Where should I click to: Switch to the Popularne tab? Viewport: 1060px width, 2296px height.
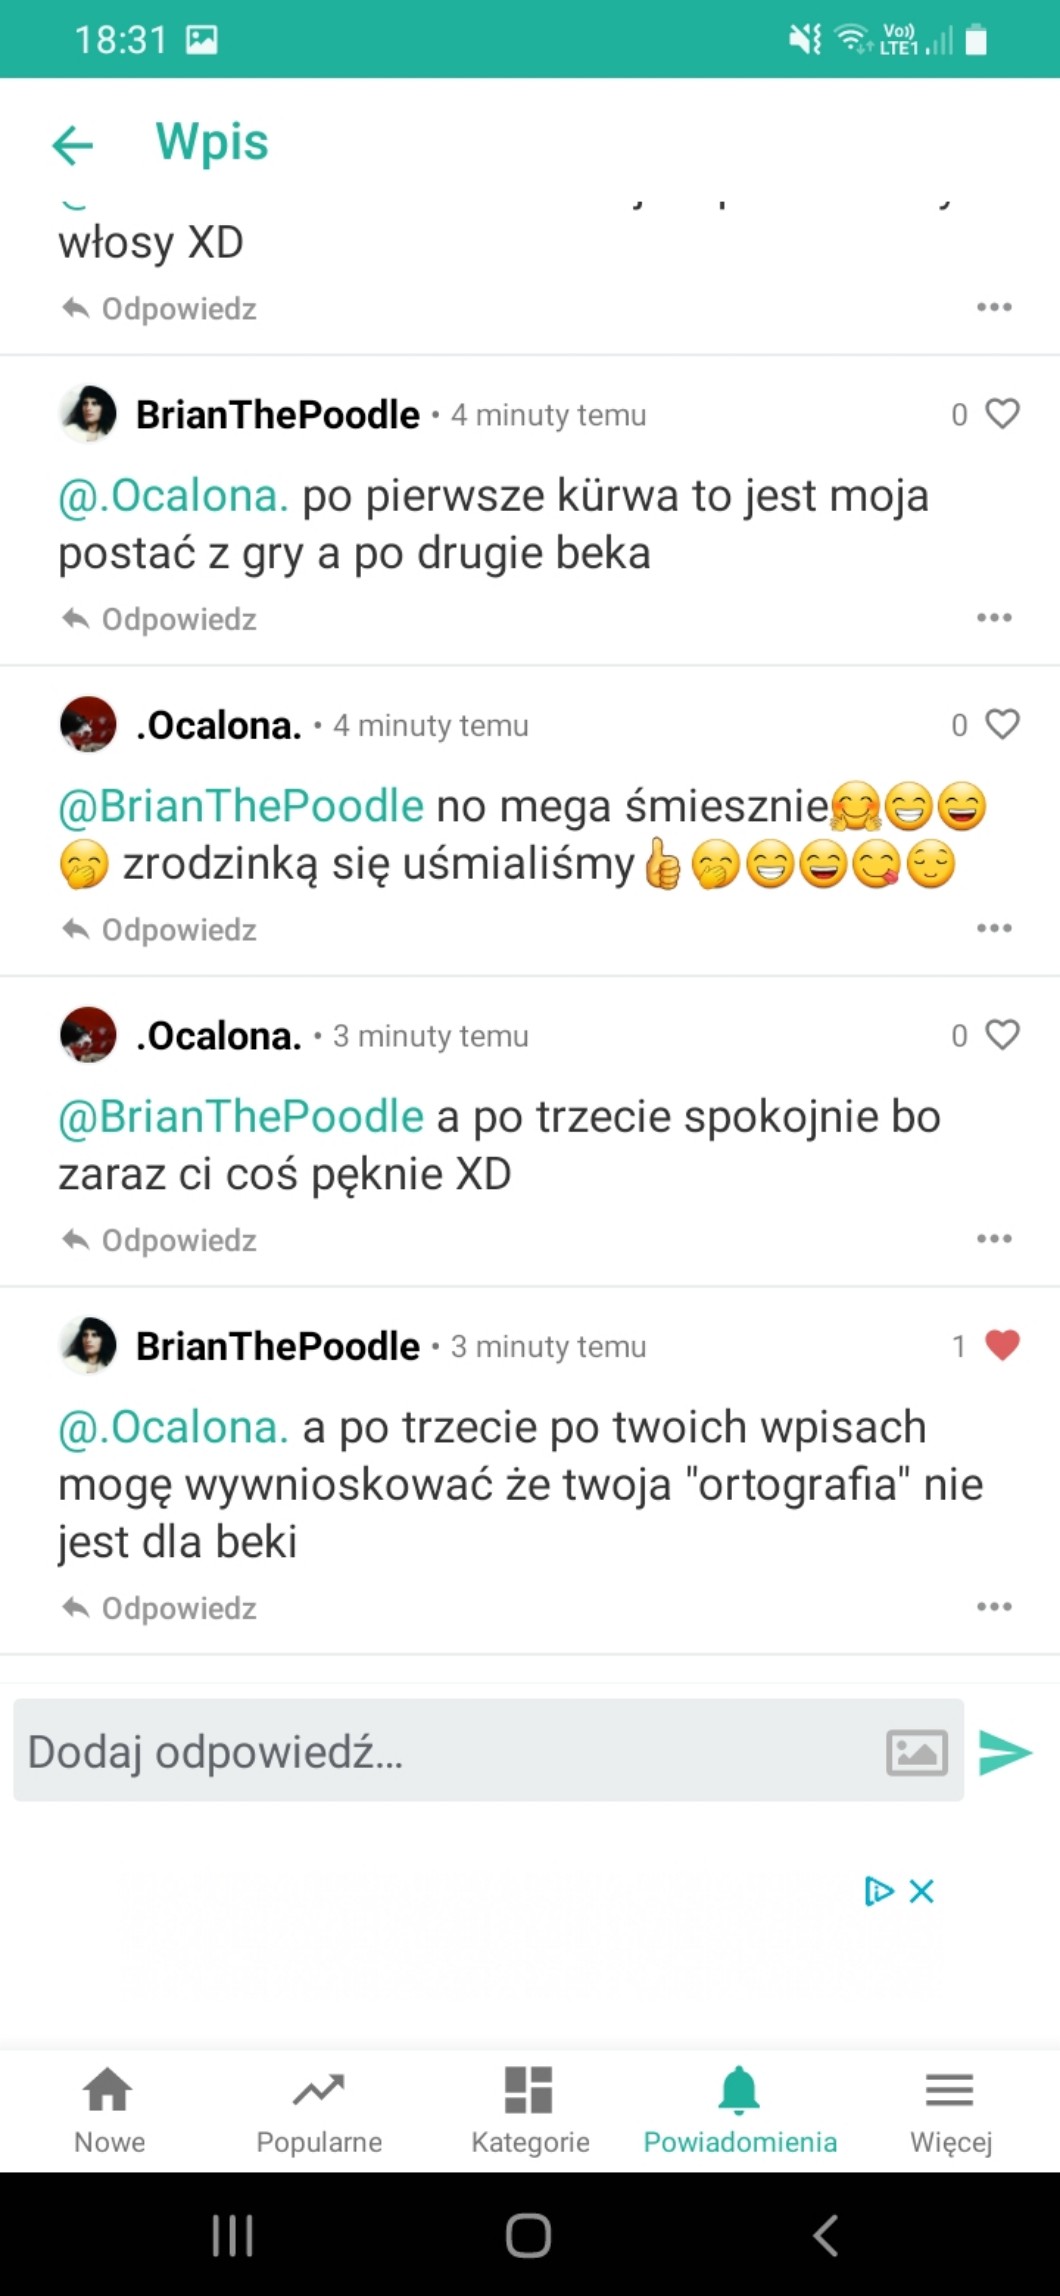[x=319, y=2111]
